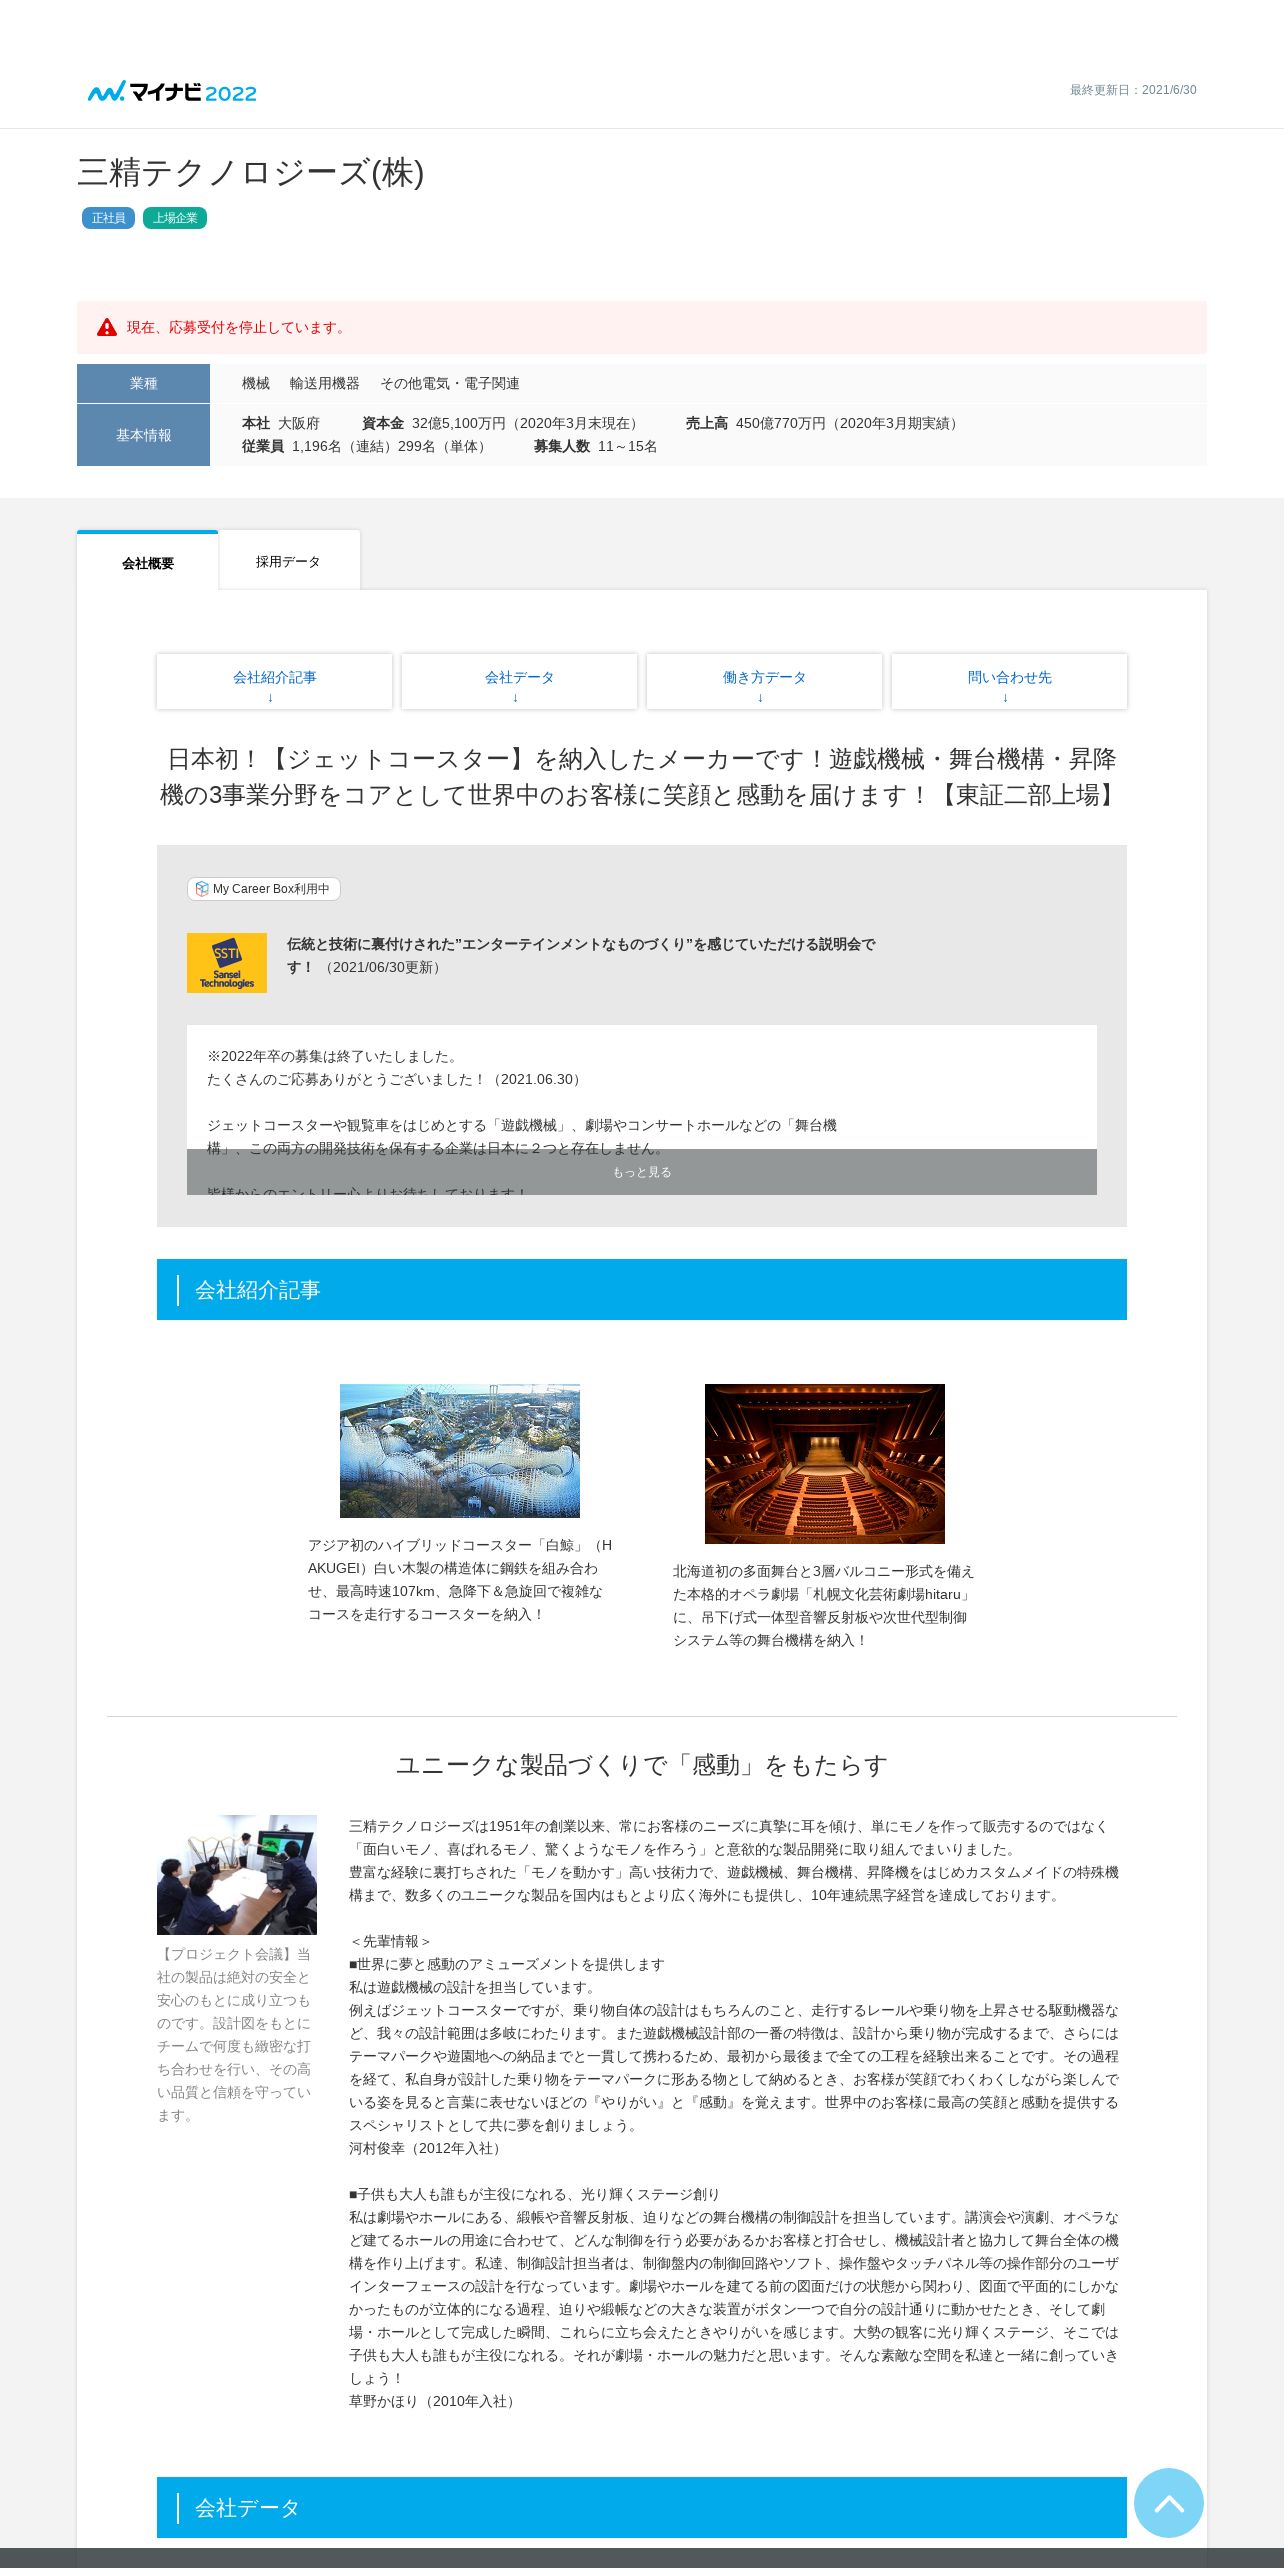
Task: Click the red warning triangle icon
Action: pyautogui.click(x=107, y=327)
